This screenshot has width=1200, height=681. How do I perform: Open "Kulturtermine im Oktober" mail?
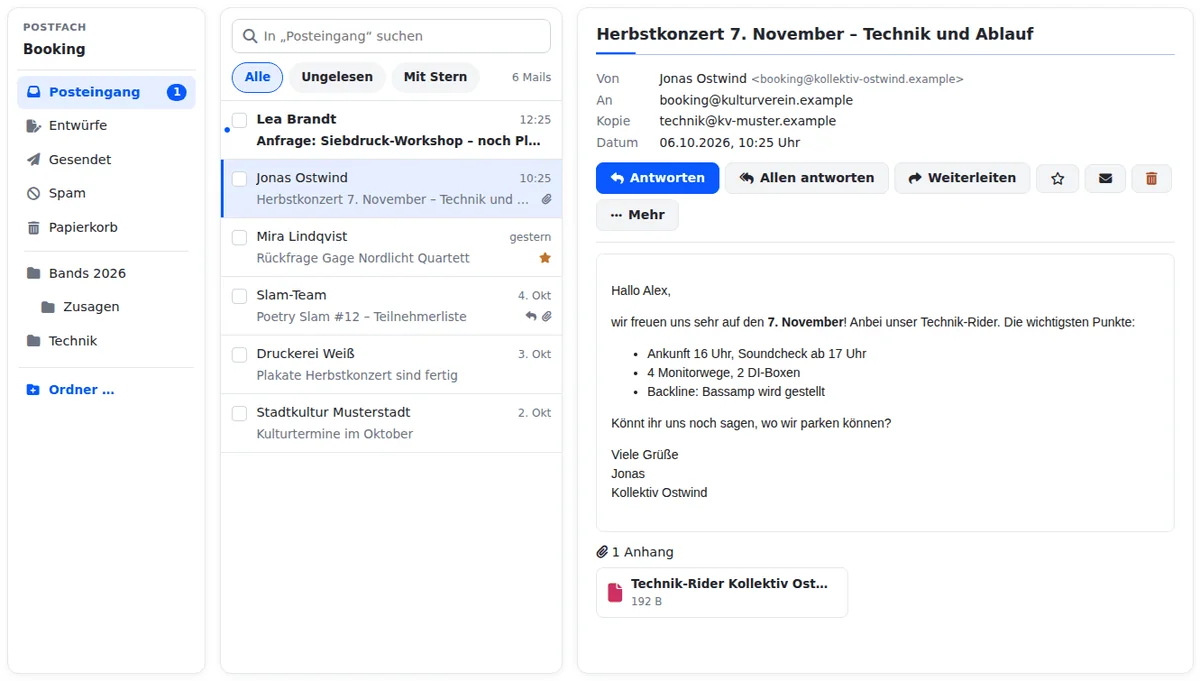(x=391, y=423)
